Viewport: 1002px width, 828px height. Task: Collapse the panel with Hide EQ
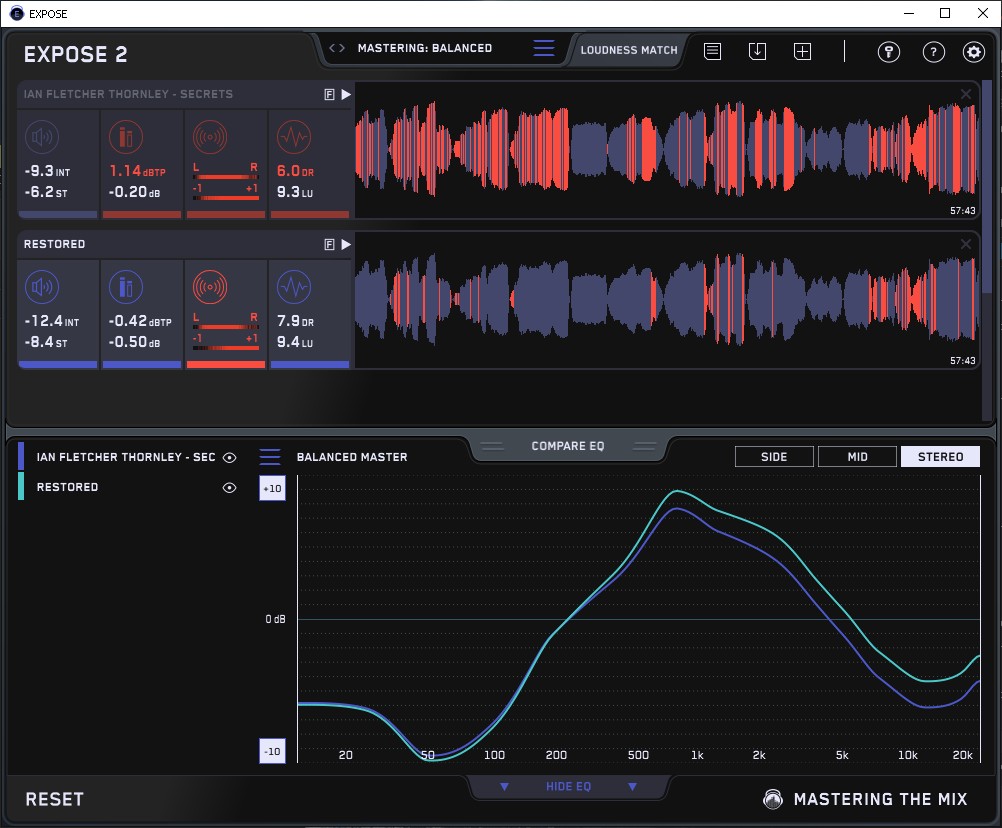point(567,787)
